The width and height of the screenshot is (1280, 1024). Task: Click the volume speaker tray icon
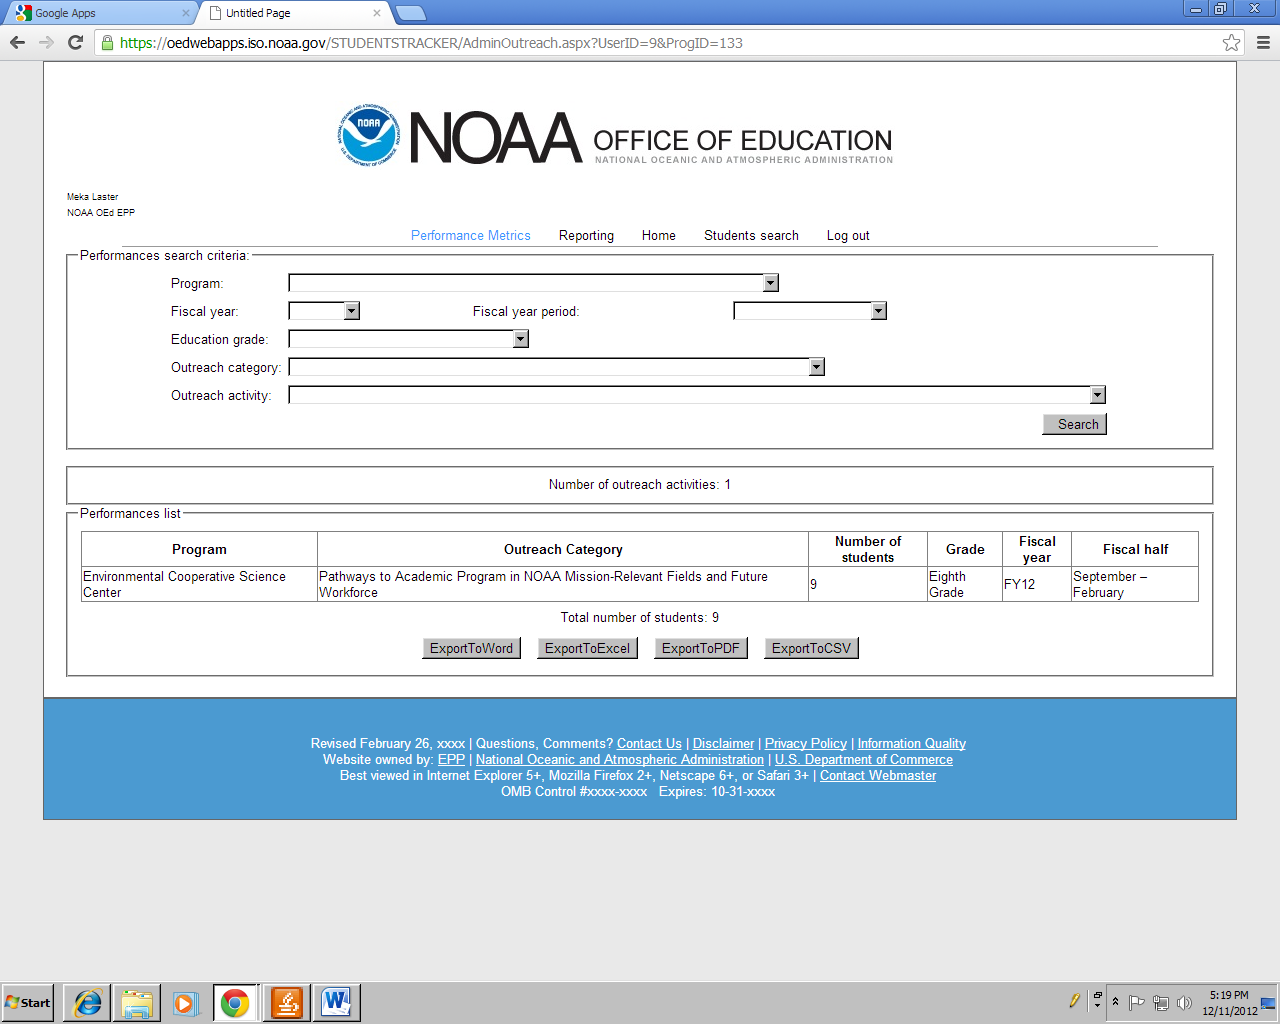coord(1184,1002)
